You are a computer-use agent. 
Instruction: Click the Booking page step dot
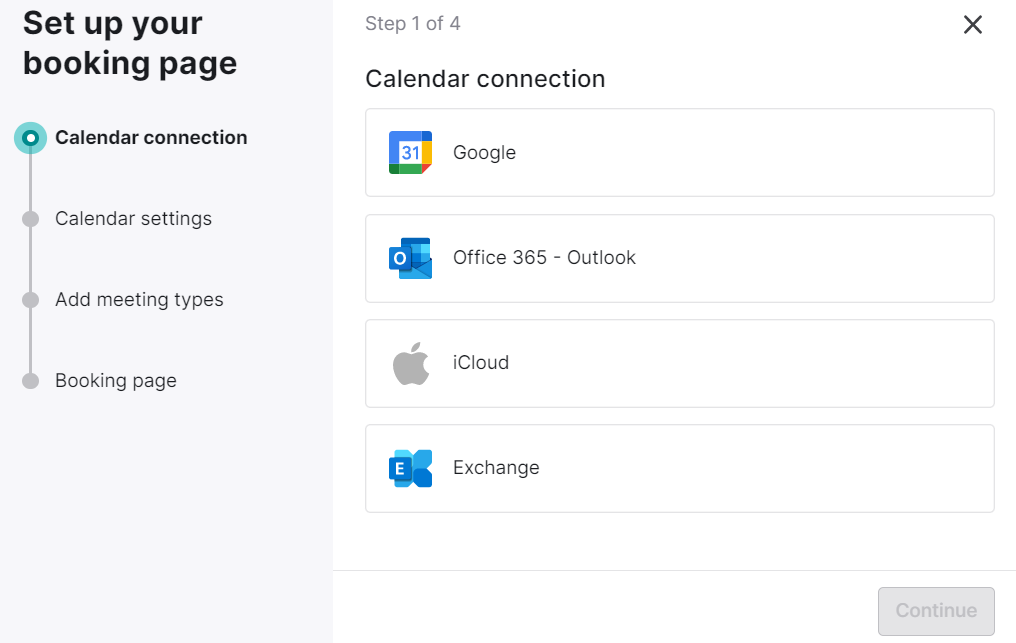[30, 380]
